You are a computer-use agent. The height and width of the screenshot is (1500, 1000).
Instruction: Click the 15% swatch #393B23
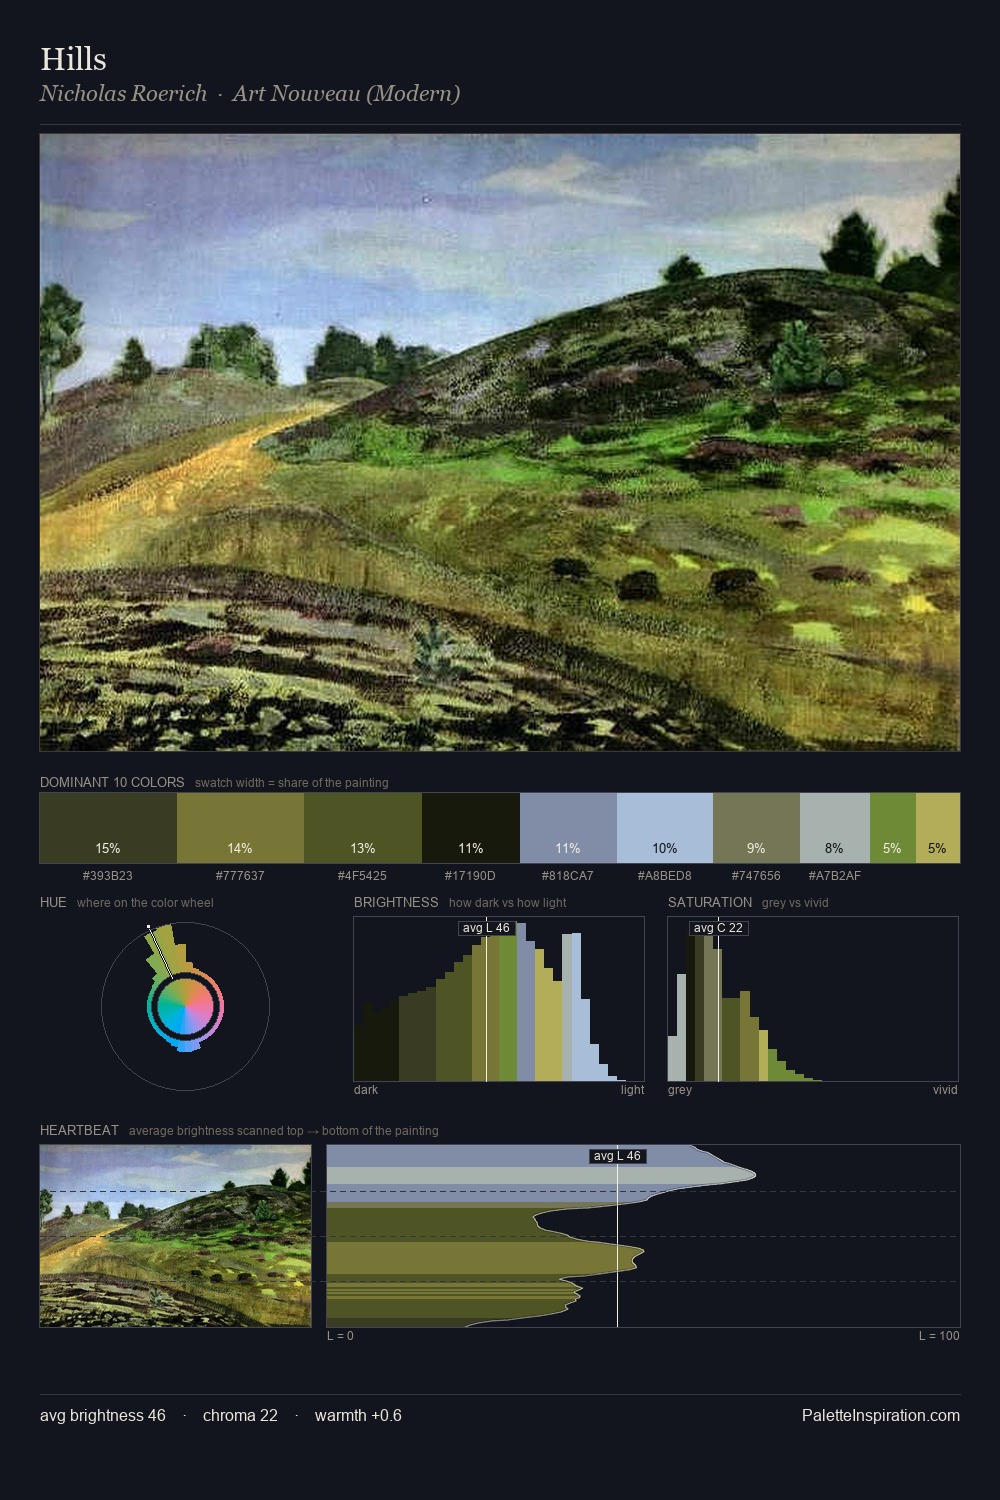(108, 828)
